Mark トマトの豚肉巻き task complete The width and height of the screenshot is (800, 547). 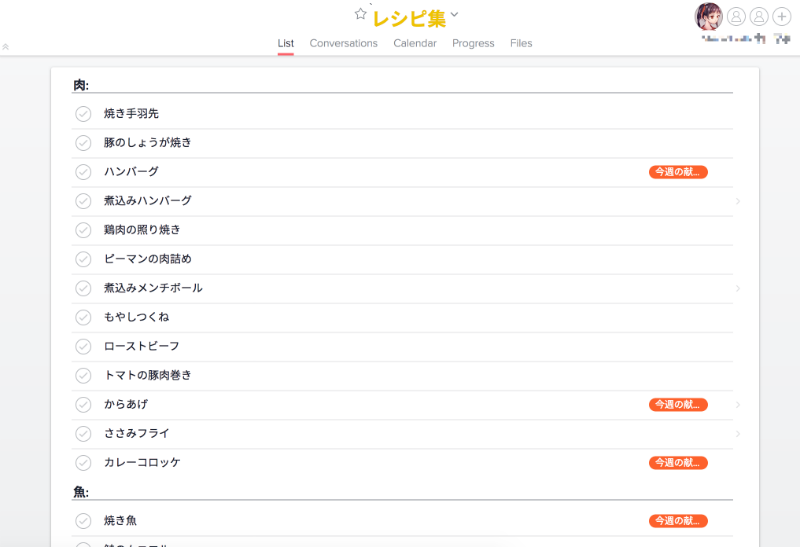click(x=83, y=376)
